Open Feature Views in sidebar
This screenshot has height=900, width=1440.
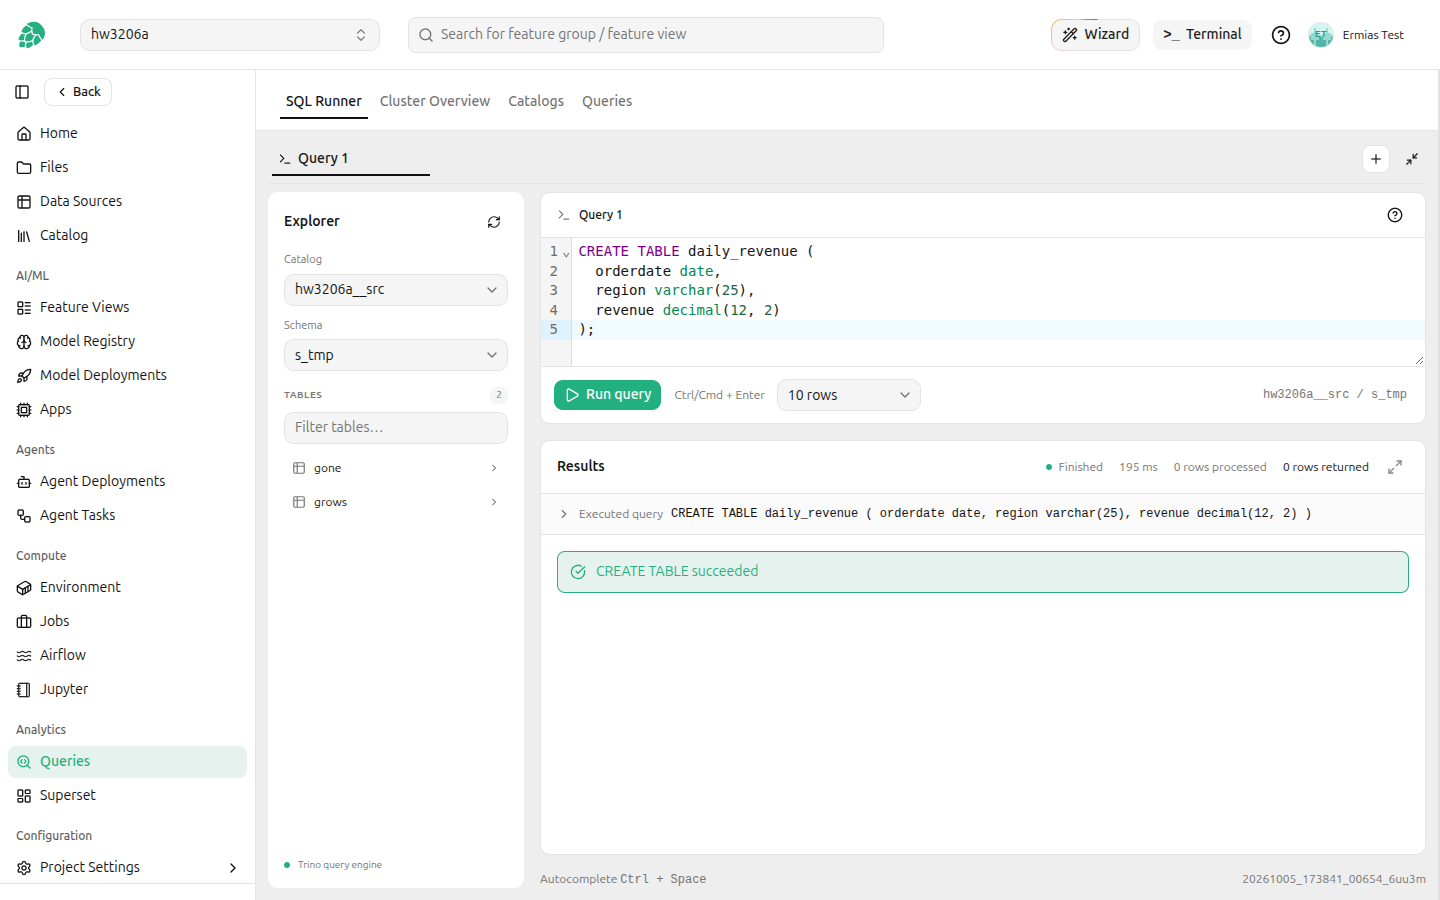tap(127, 307)
